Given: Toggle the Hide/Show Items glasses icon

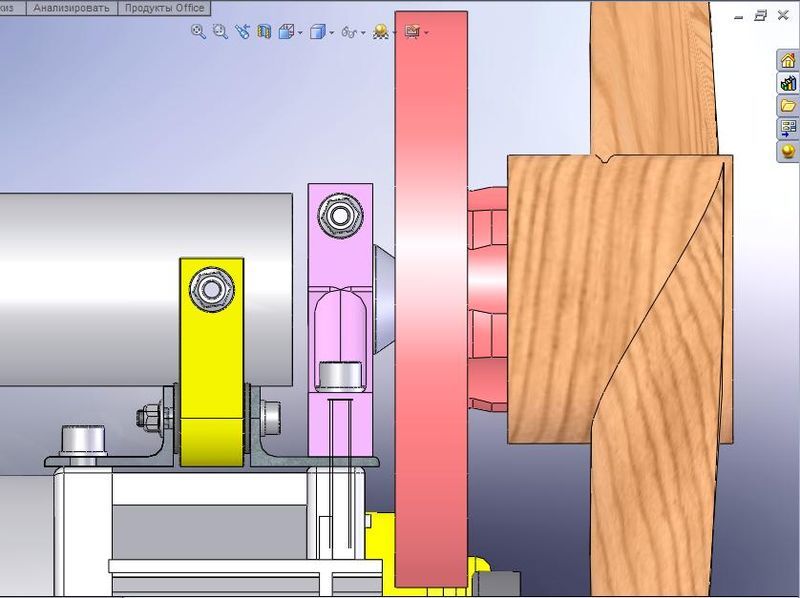Looking at the screenshot, I should point(350,32).
